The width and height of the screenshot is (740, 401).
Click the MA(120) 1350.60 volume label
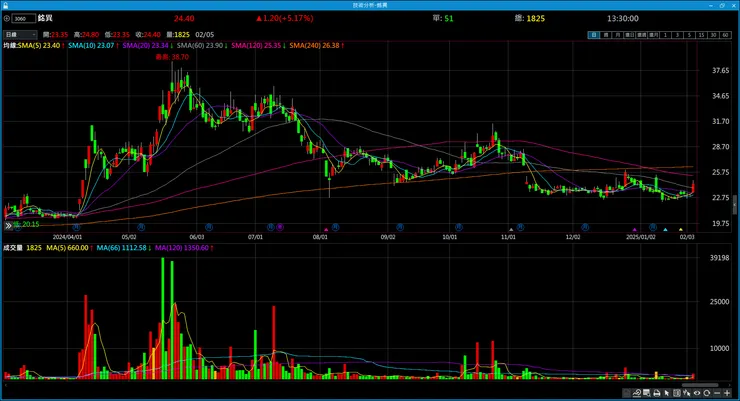[x=184, y=248]
